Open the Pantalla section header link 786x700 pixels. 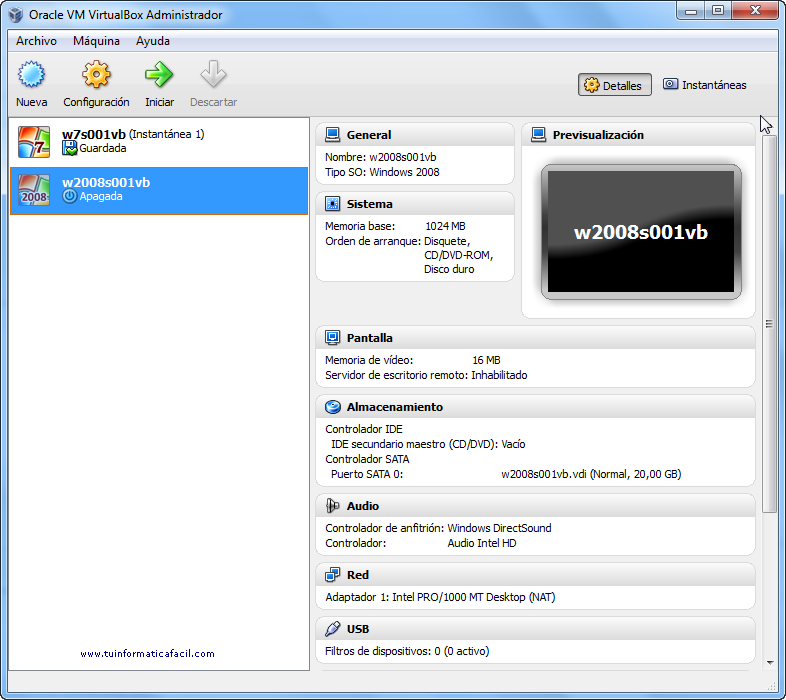tap(369, 338)
